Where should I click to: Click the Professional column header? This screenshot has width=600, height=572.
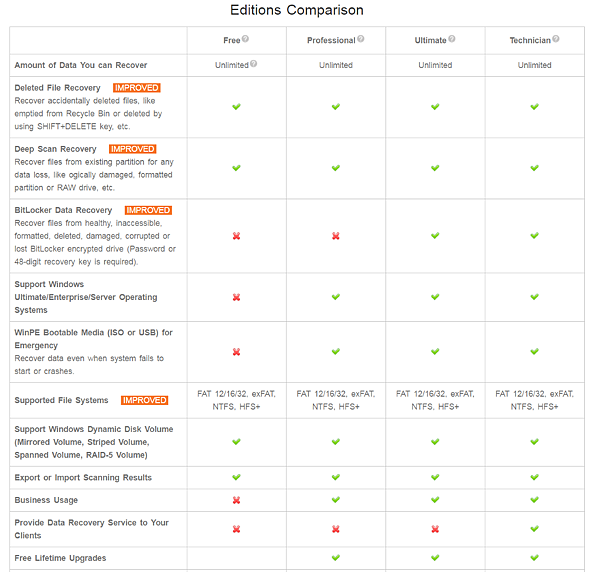(331, 40)
